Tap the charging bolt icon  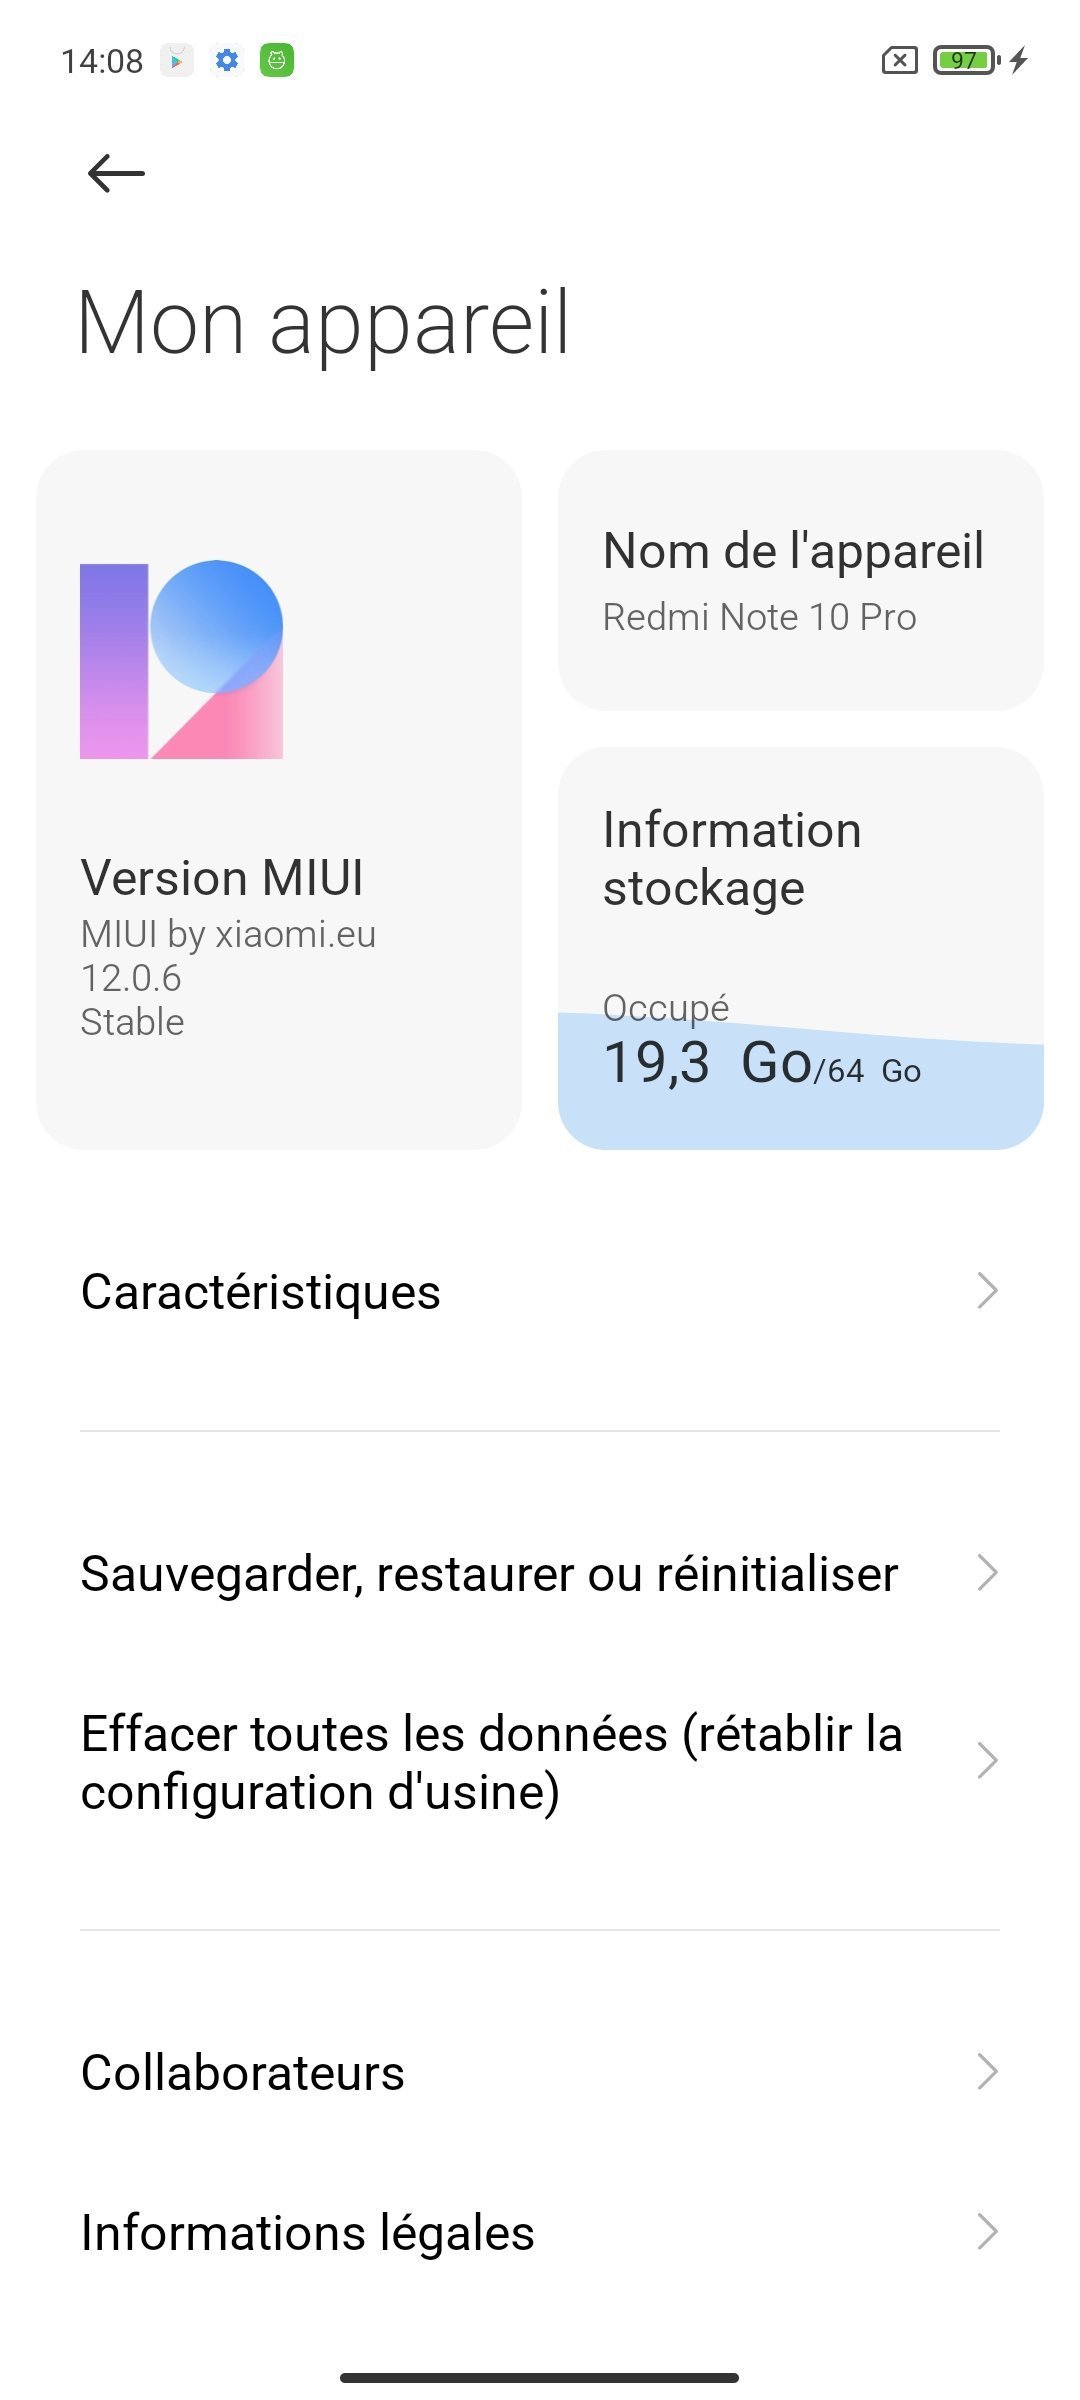point(1019,61)
